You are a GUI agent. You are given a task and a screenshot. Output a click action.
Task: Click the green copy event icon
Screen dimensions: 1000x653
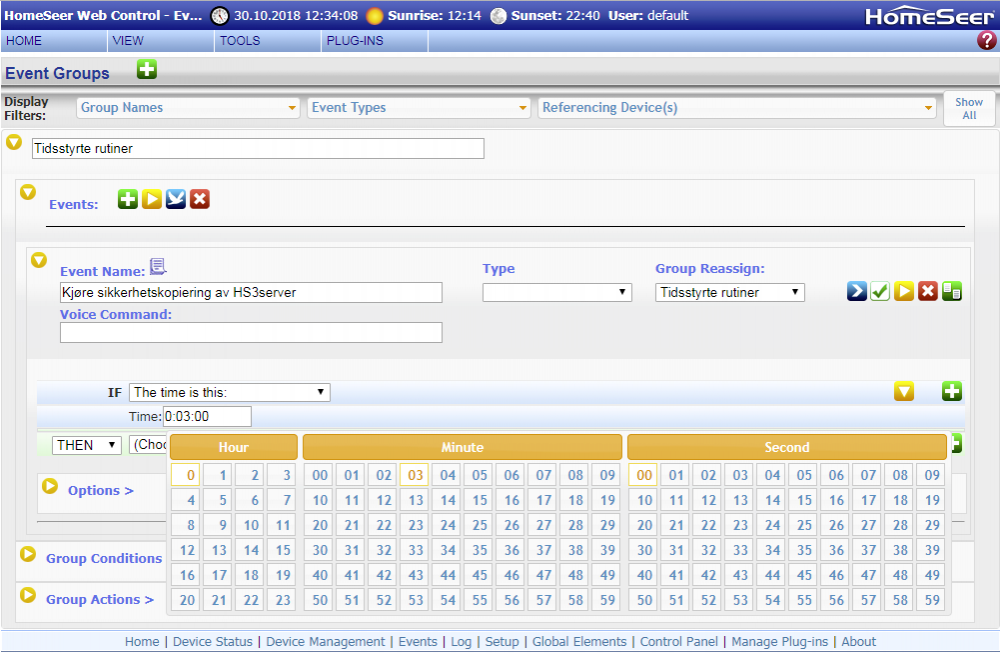952,291
